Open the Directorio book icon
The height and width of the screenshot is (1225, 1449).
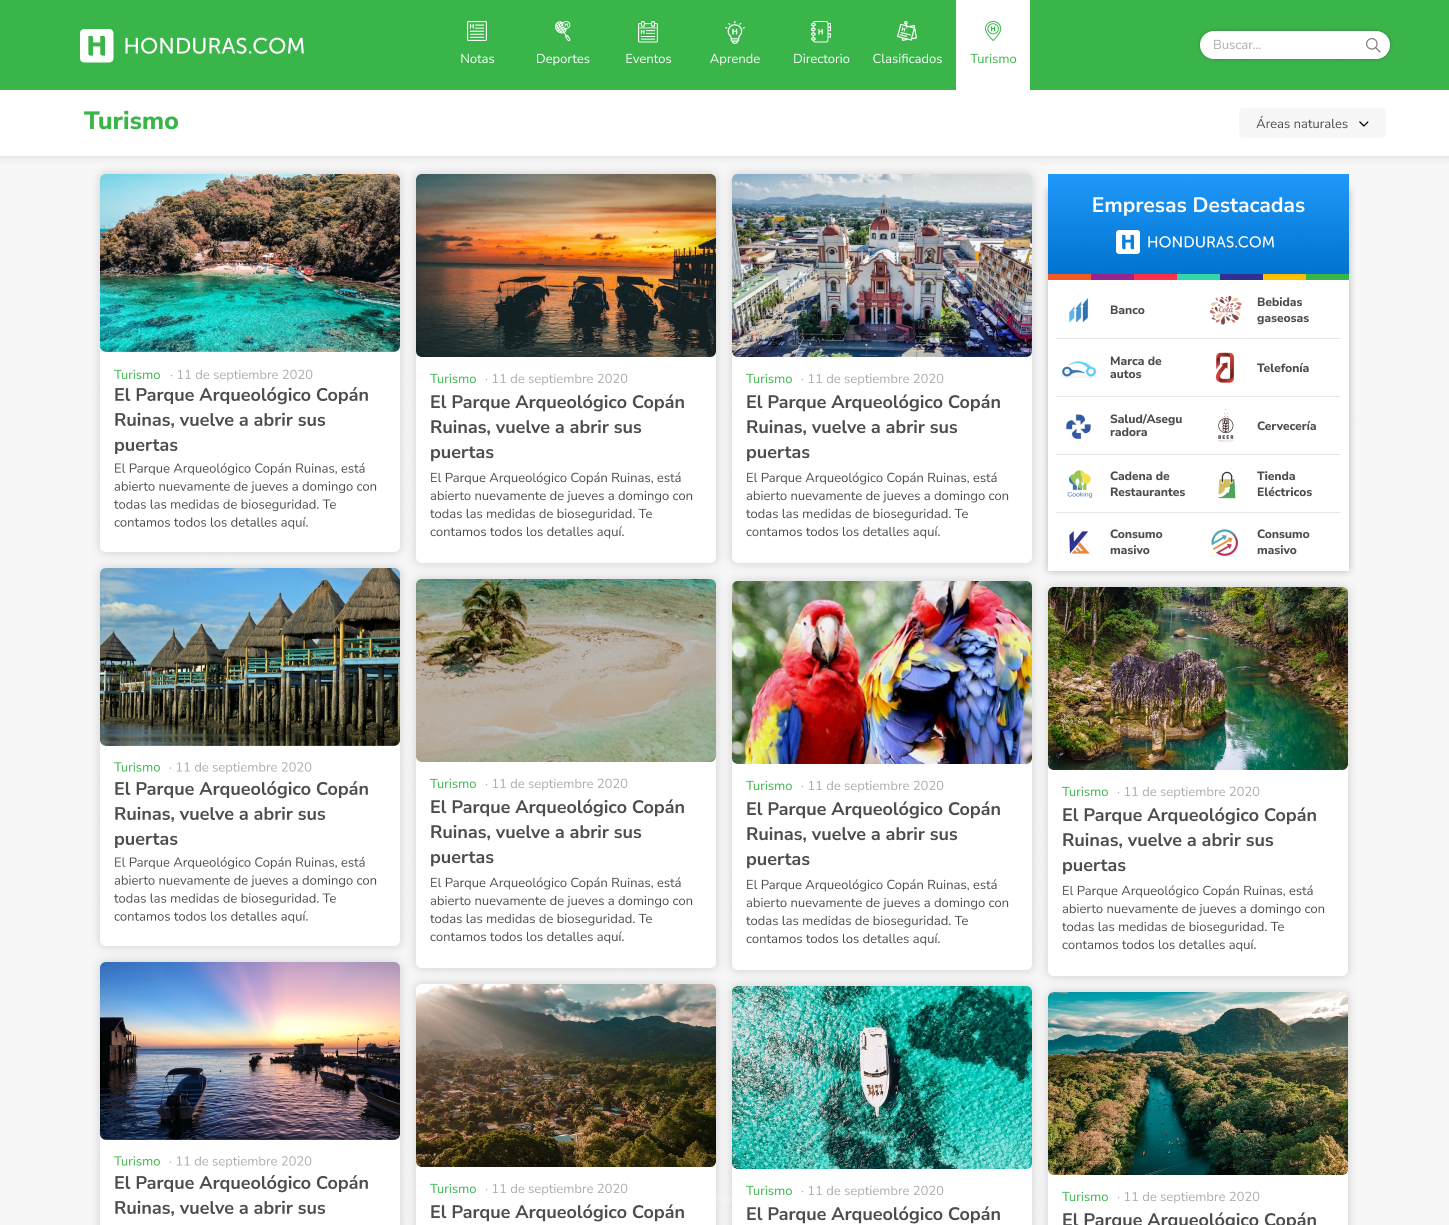point(821,31)
